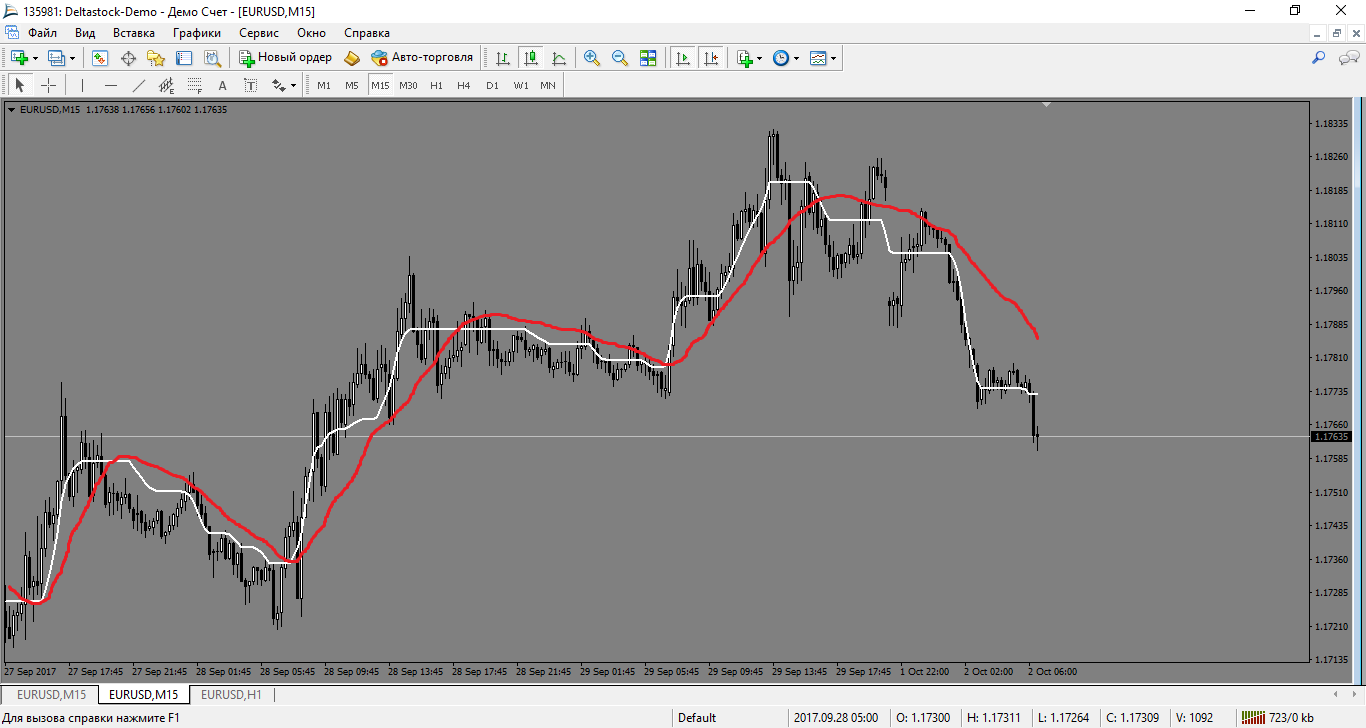
Task: Click the Periods clock icon
Action: [781, 58]
